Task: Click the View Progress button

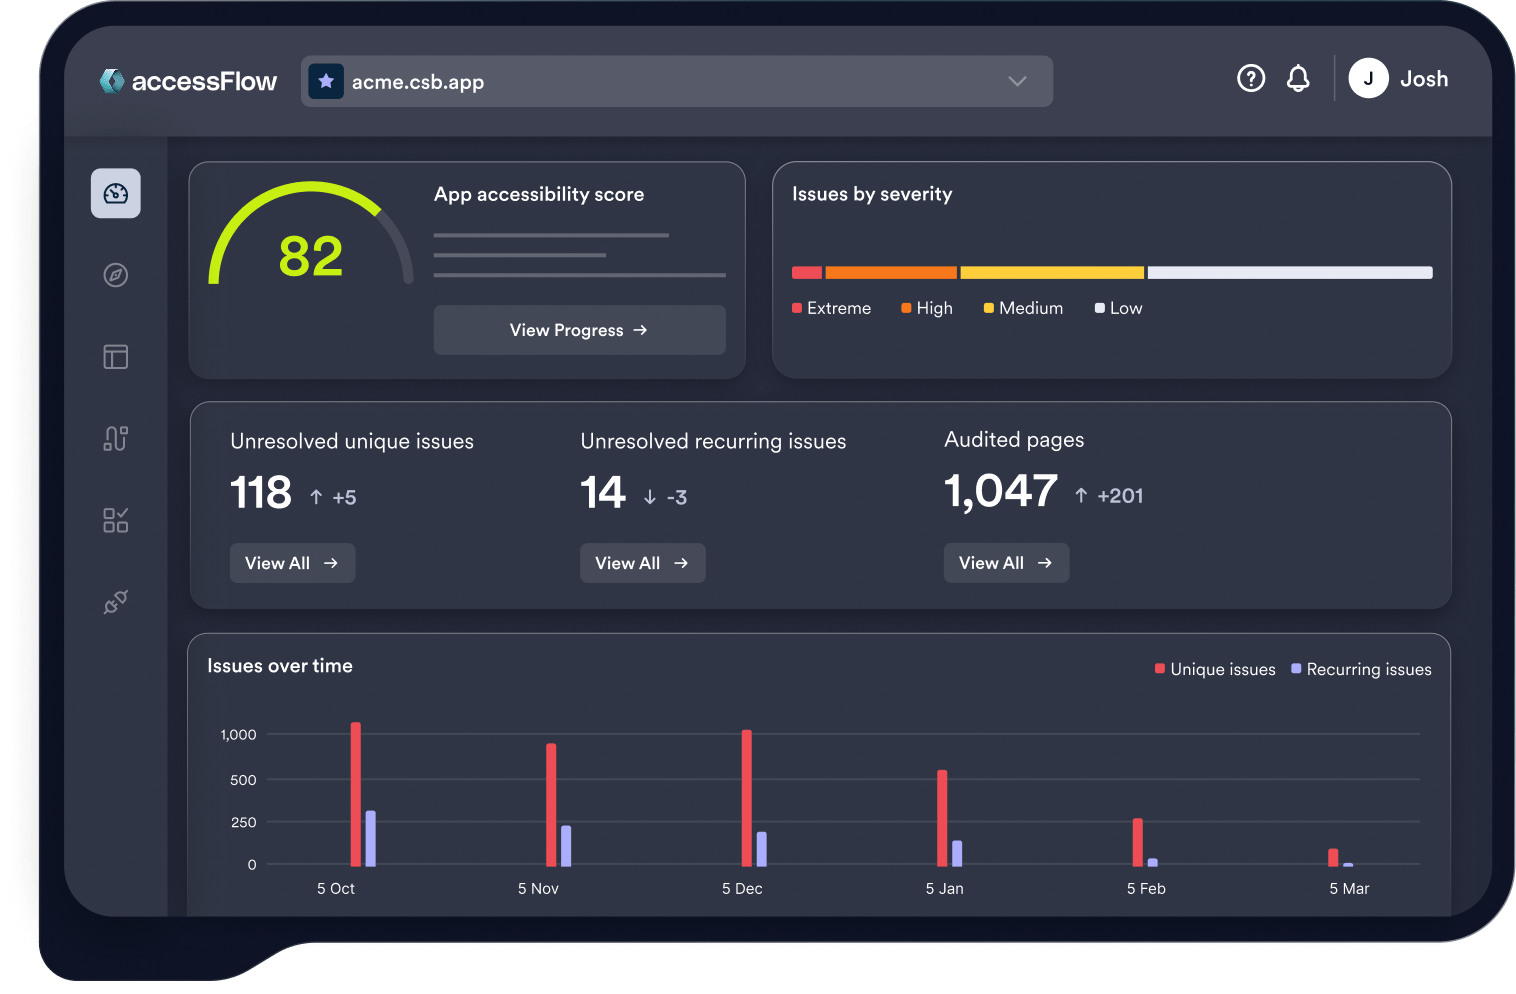Action: tap(579, 330)
